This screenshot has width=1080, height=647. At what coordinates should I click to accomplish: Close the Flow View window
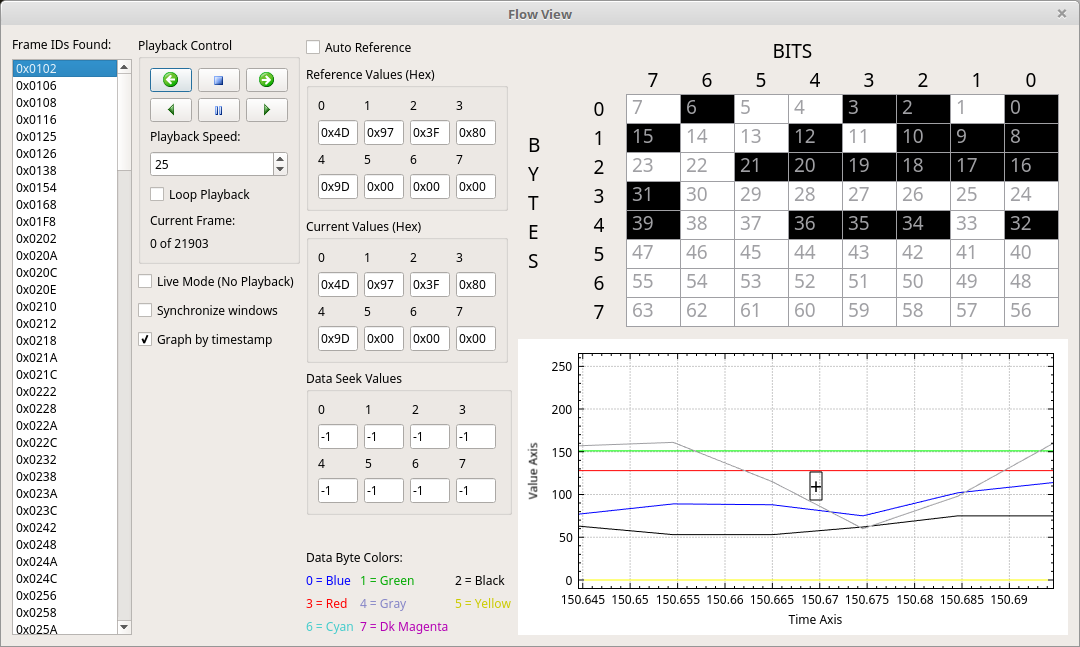click(1061, 13)
